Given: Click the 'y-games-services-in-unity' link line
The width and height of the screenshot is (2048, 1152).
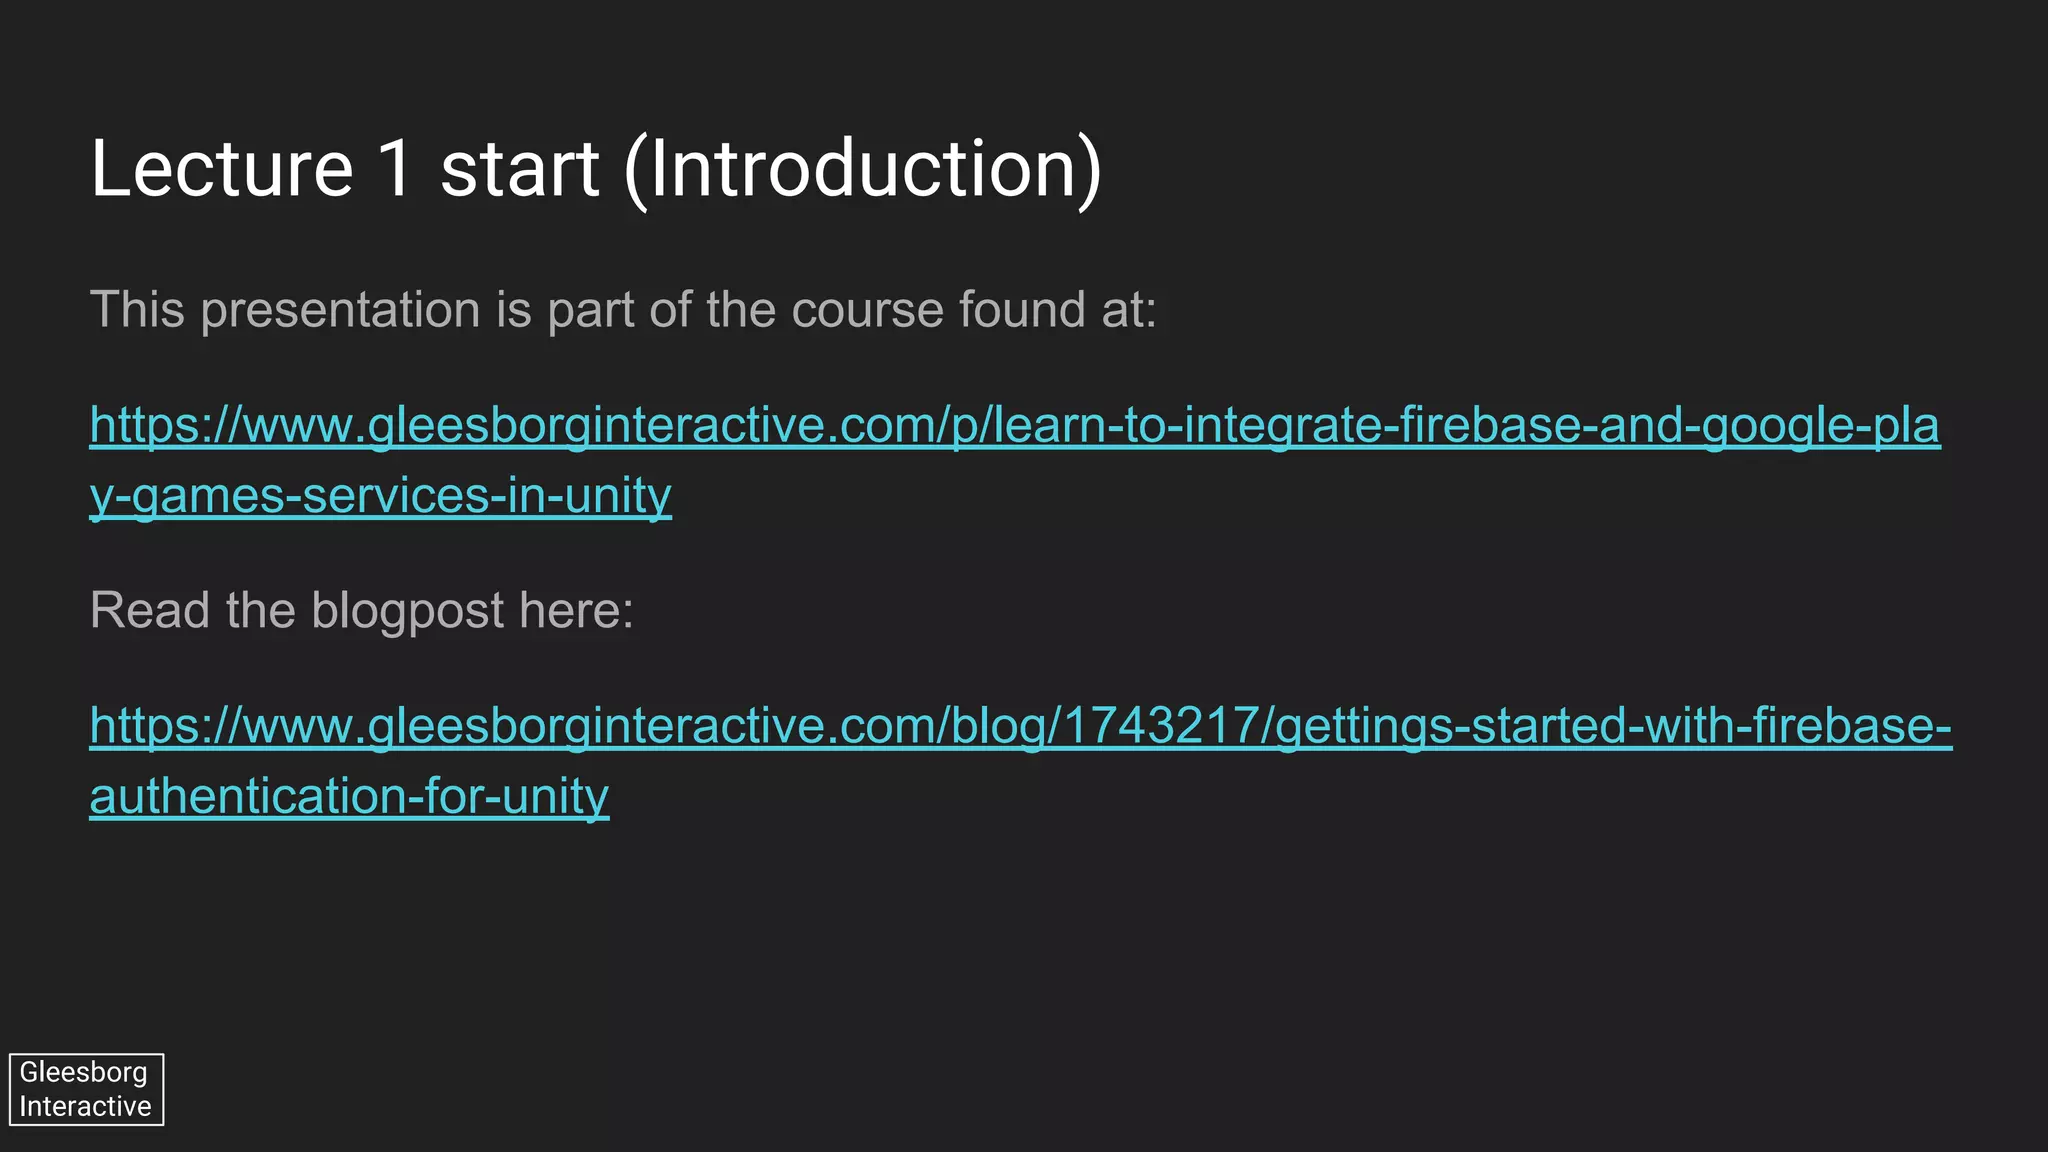Looking at the screenshot, I should coord(380,496).
